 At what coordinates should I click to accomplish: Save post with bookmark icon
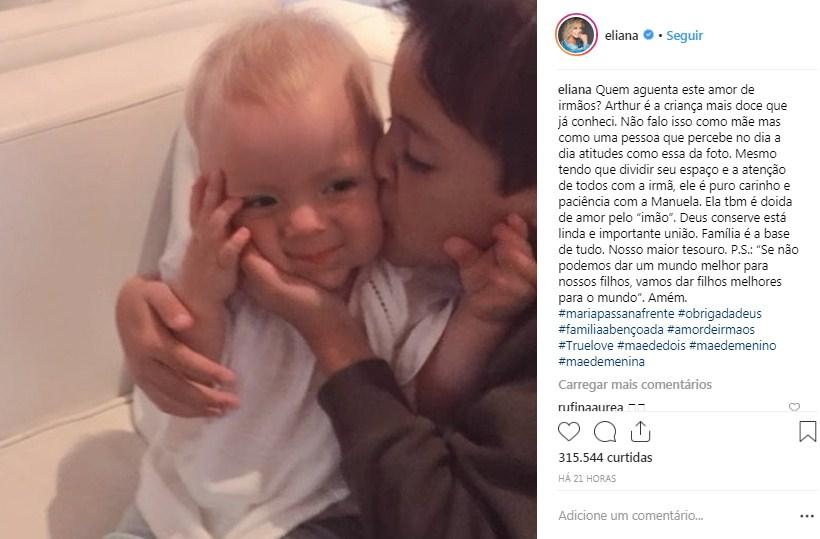807,432
